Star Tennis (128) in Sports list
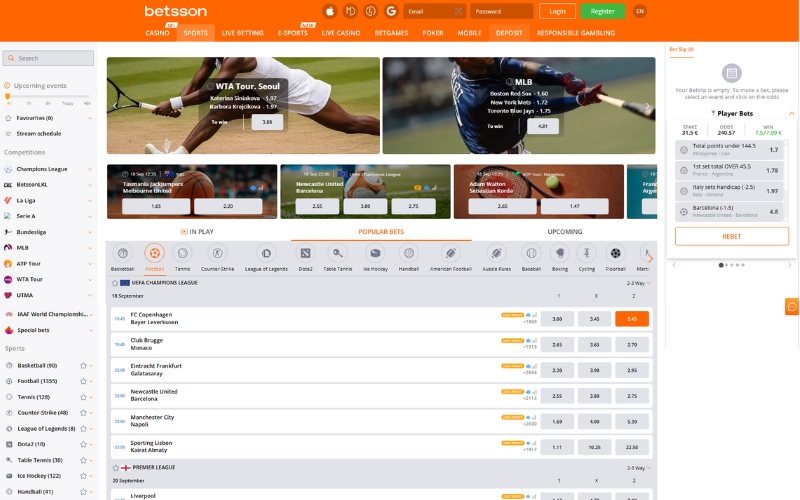Screen dimensions: 800x500 click(x=83, y=397)
